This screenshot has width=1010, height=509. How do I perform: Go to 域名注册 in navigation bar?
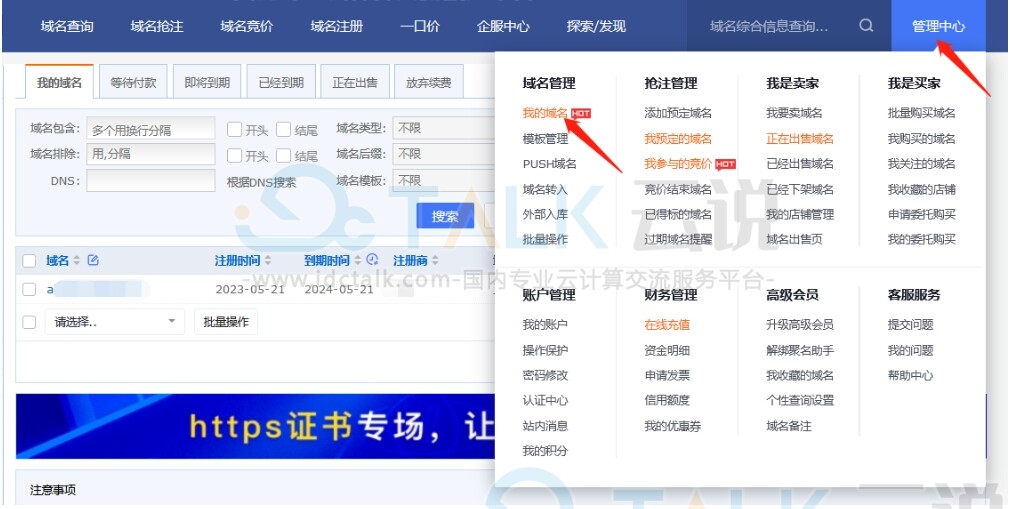(337, 26)
